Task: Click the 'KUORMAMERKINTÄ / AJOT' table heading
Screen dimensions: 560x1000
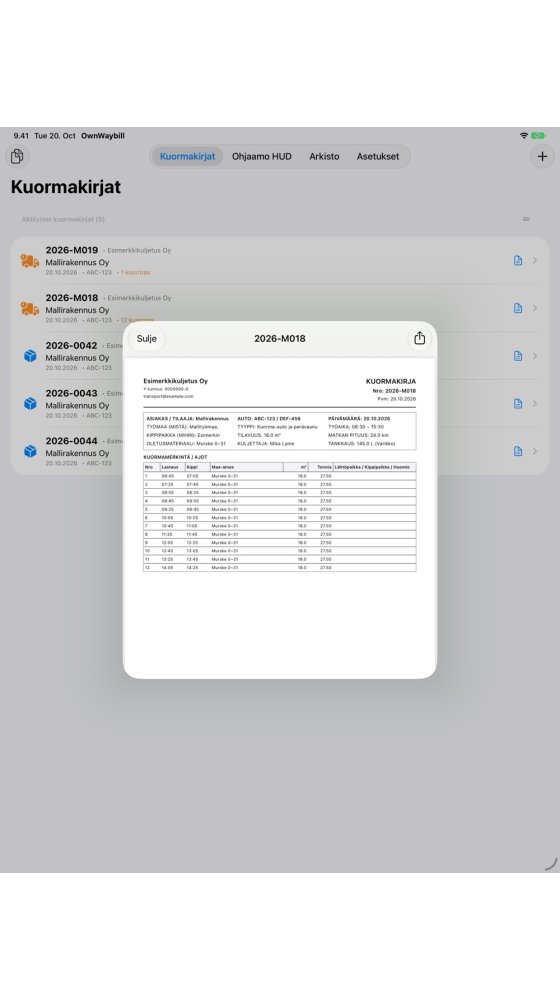Action: pyautogui.click(x=175, y=457)
